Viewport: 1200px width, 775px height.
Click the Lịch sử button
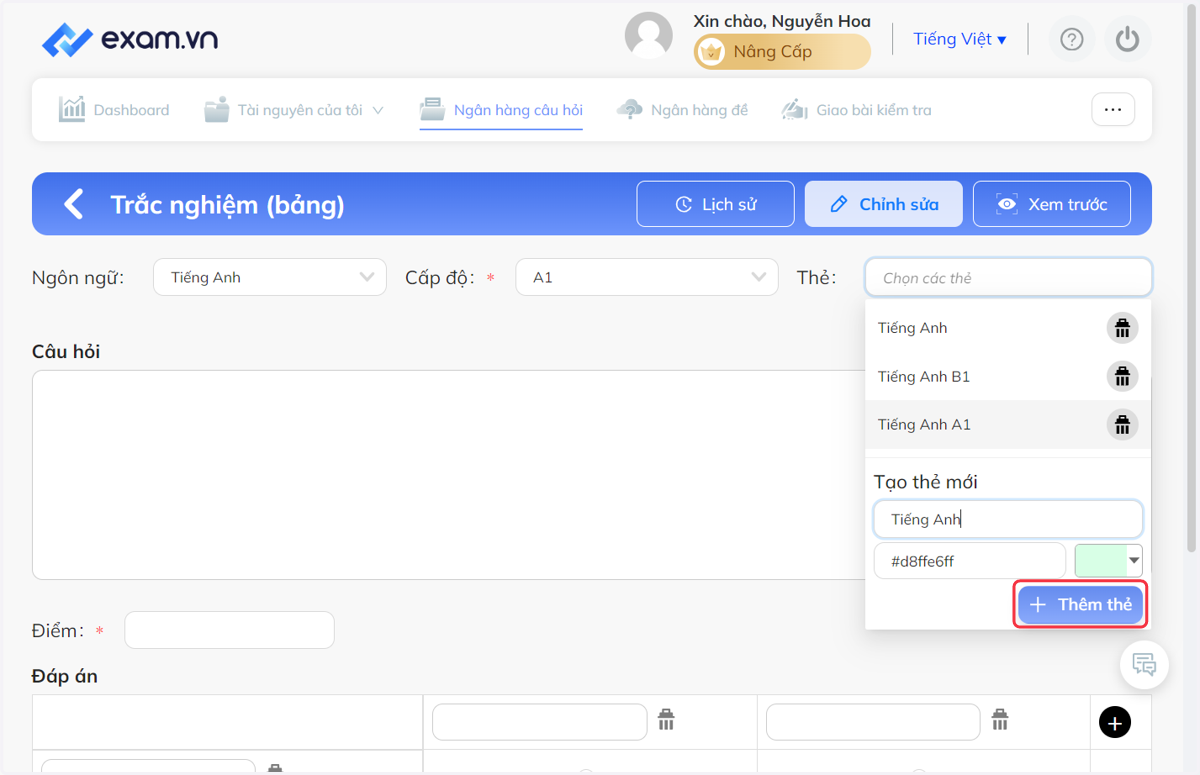click(715, 204)
